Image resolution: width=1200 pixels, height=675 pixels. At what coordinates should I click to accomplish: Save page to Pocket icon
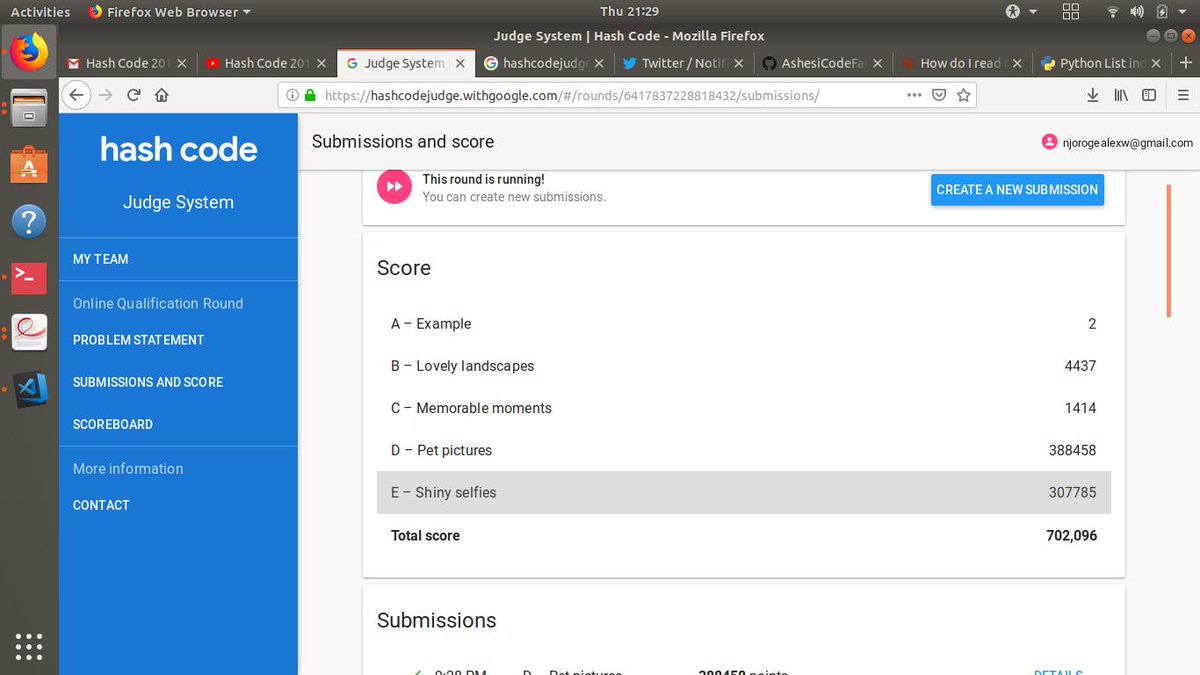coord(939,96)
